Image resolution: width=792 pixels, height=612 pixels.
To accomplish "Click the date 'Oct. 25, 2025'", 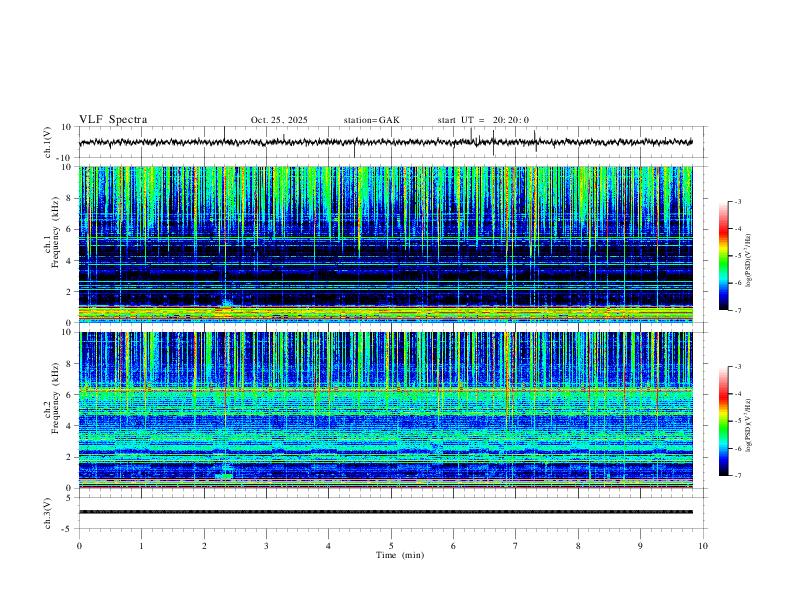I will coord(279,120).
